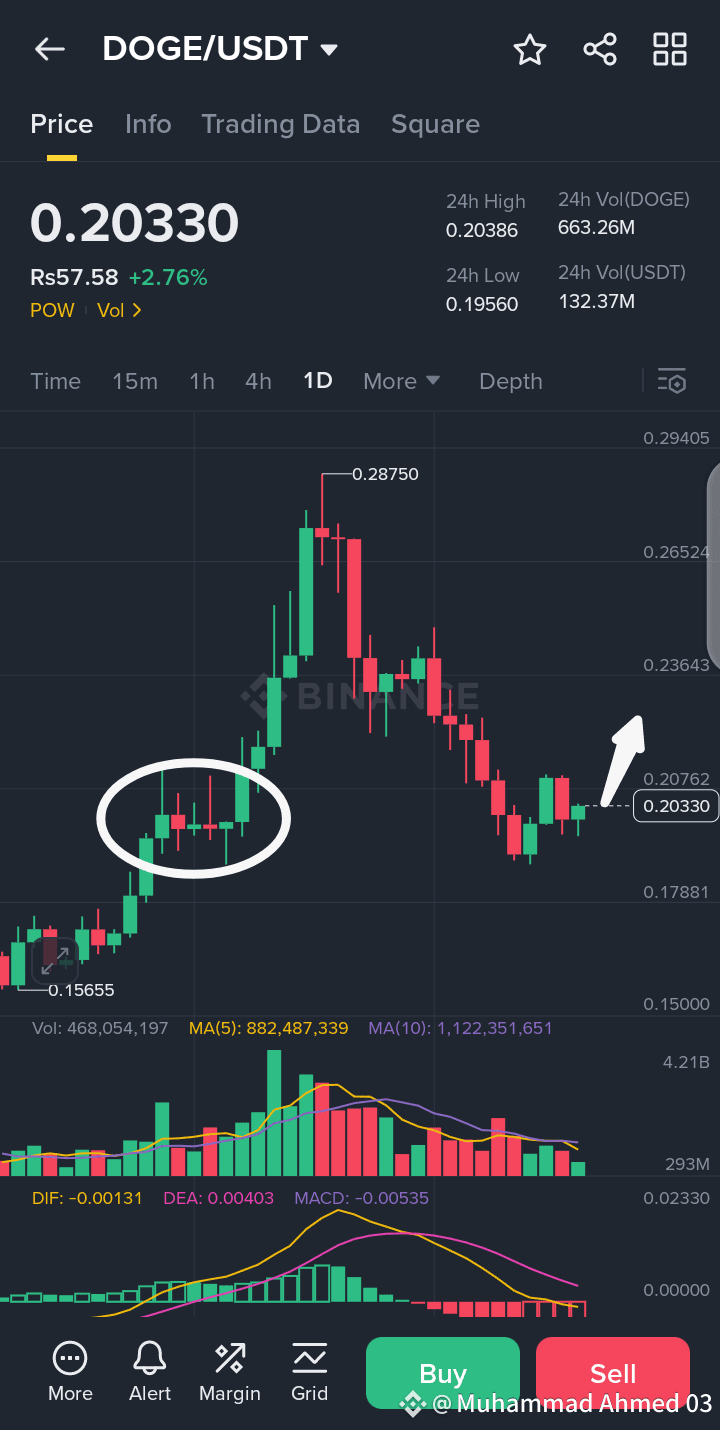720x1430 pixels.
Task: Open the share icon
Action: tap(600, 49)
